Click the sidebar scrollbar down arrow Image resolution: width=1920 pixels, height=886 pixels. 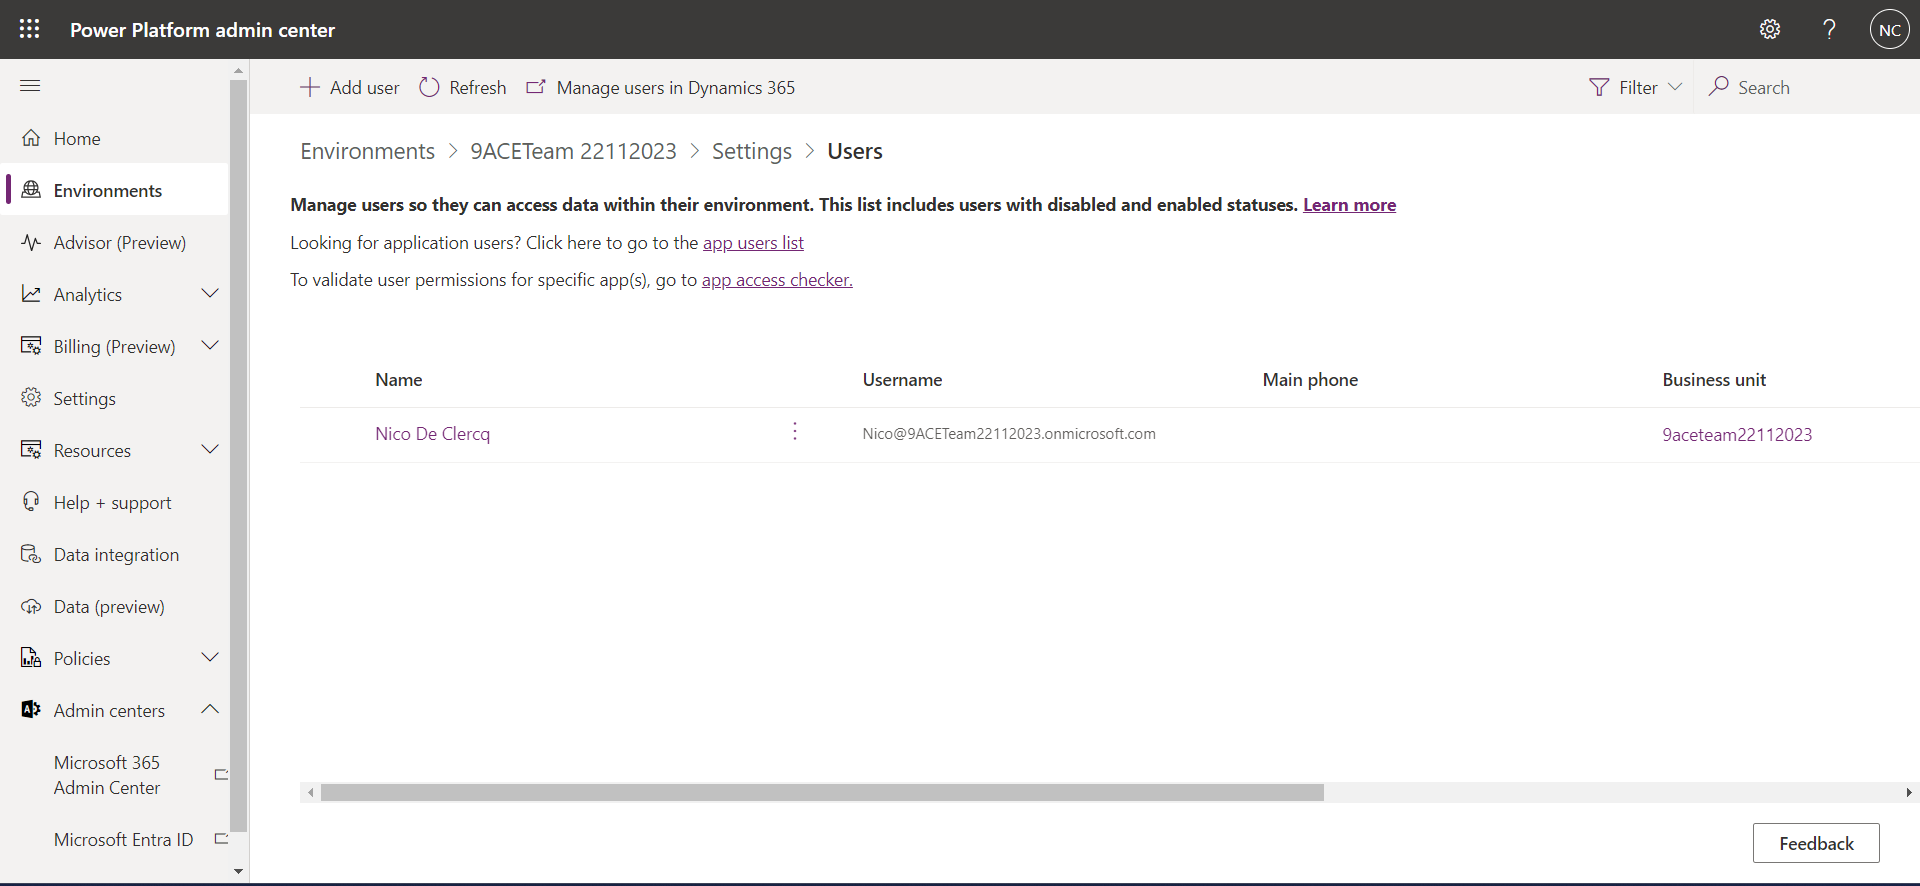238,871
